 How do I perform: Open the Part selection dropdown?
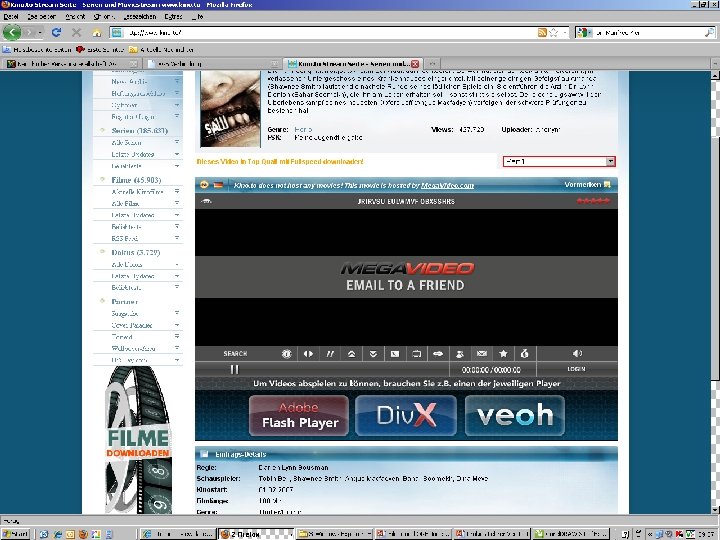[559, 161]
